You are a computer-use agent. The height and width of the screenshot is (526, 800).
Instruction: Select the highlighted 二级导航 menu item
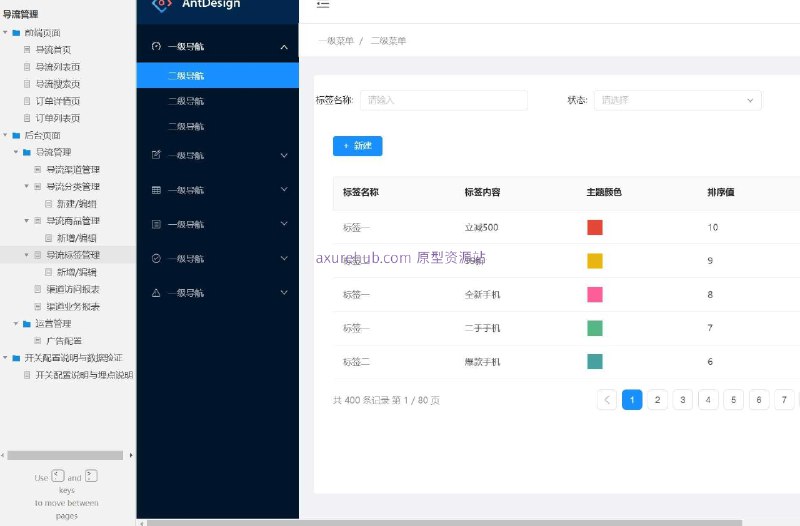218,76
